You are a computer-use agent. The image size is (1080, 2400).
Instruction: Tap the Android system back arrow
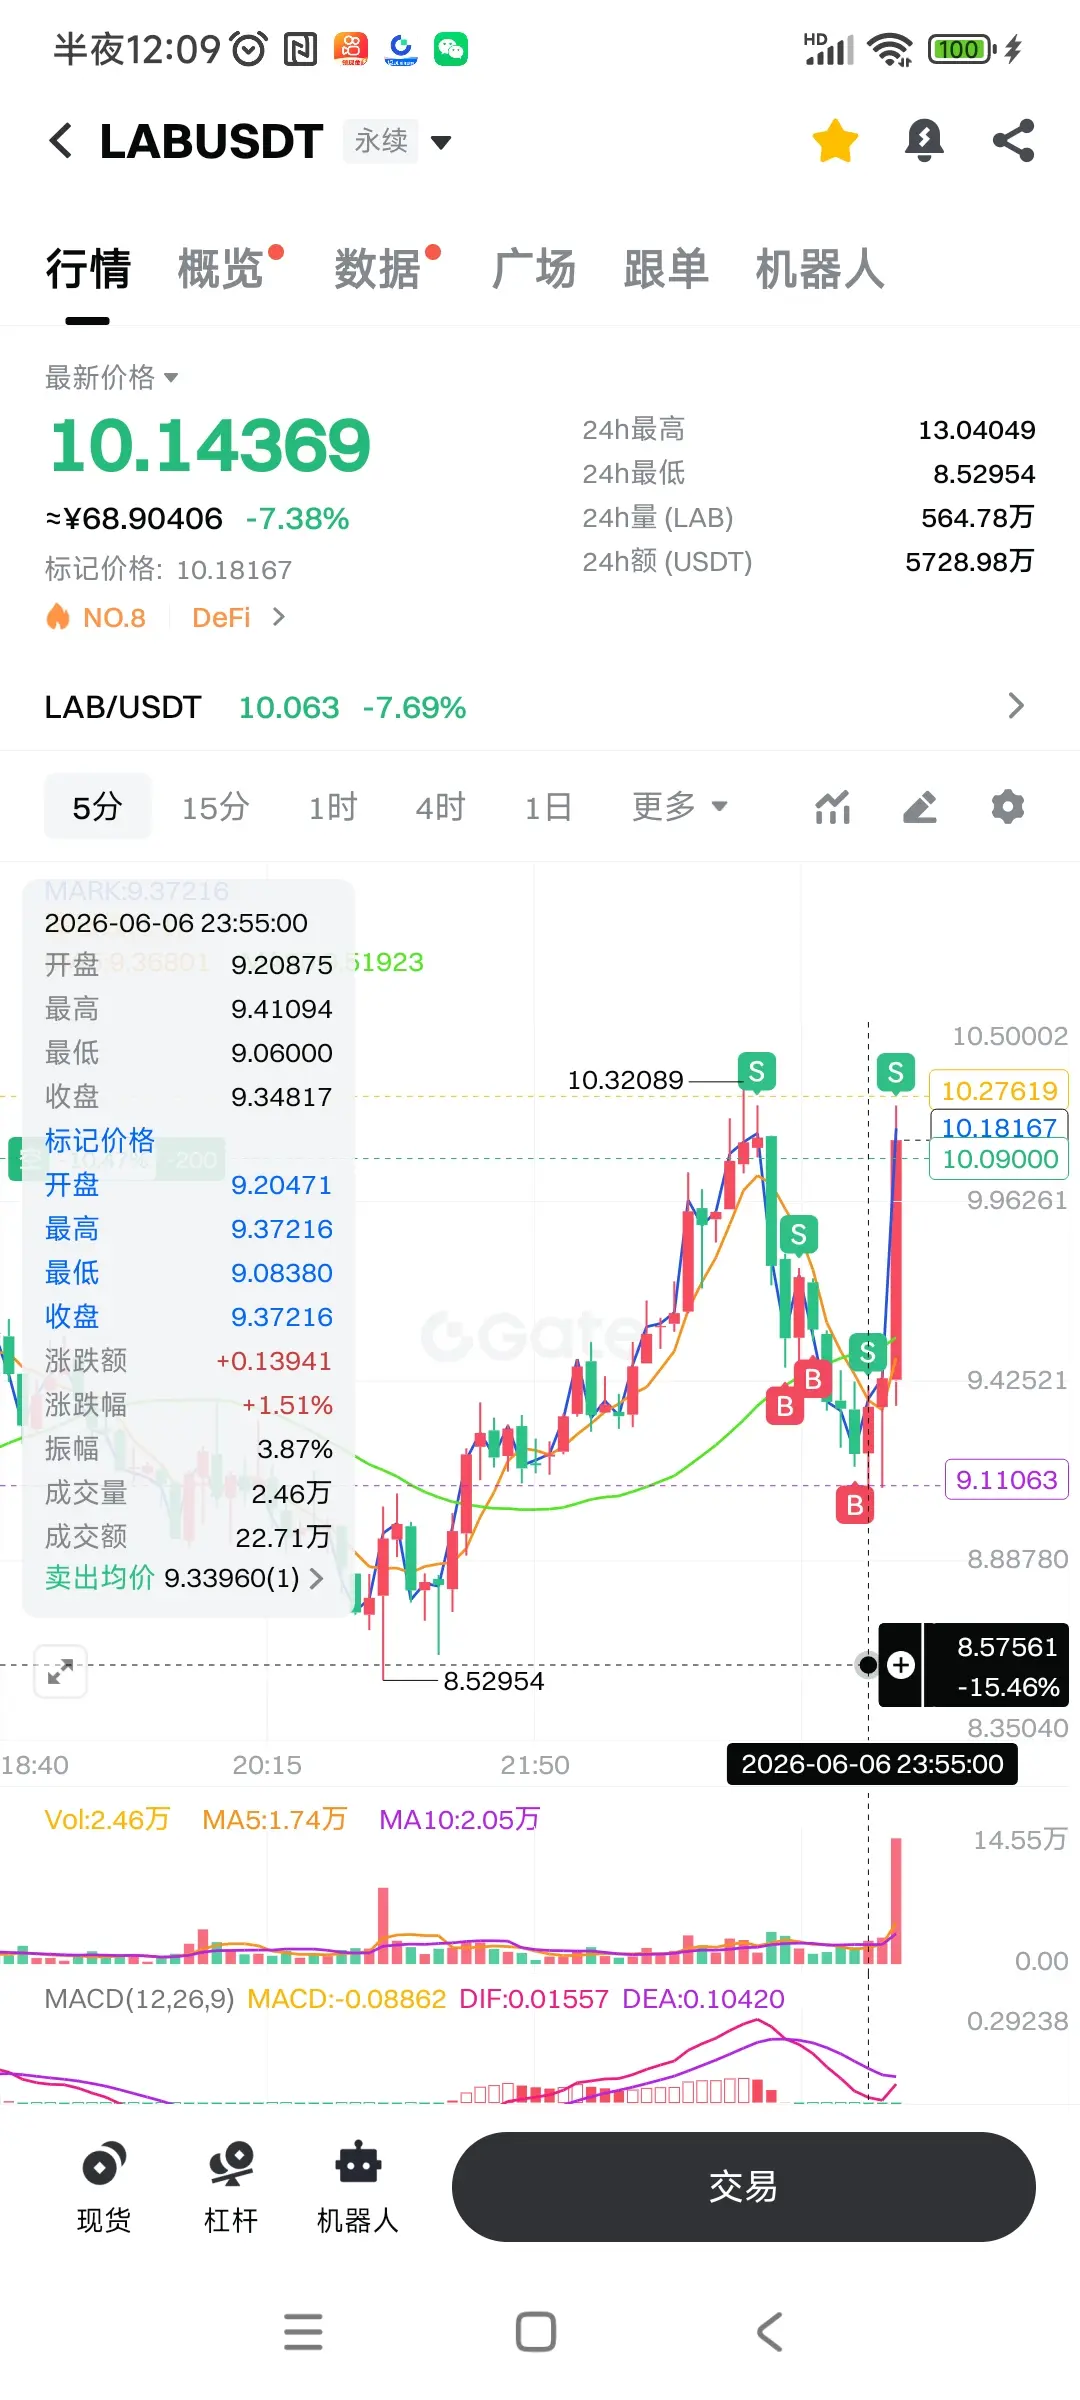[x=769, y=2332]
